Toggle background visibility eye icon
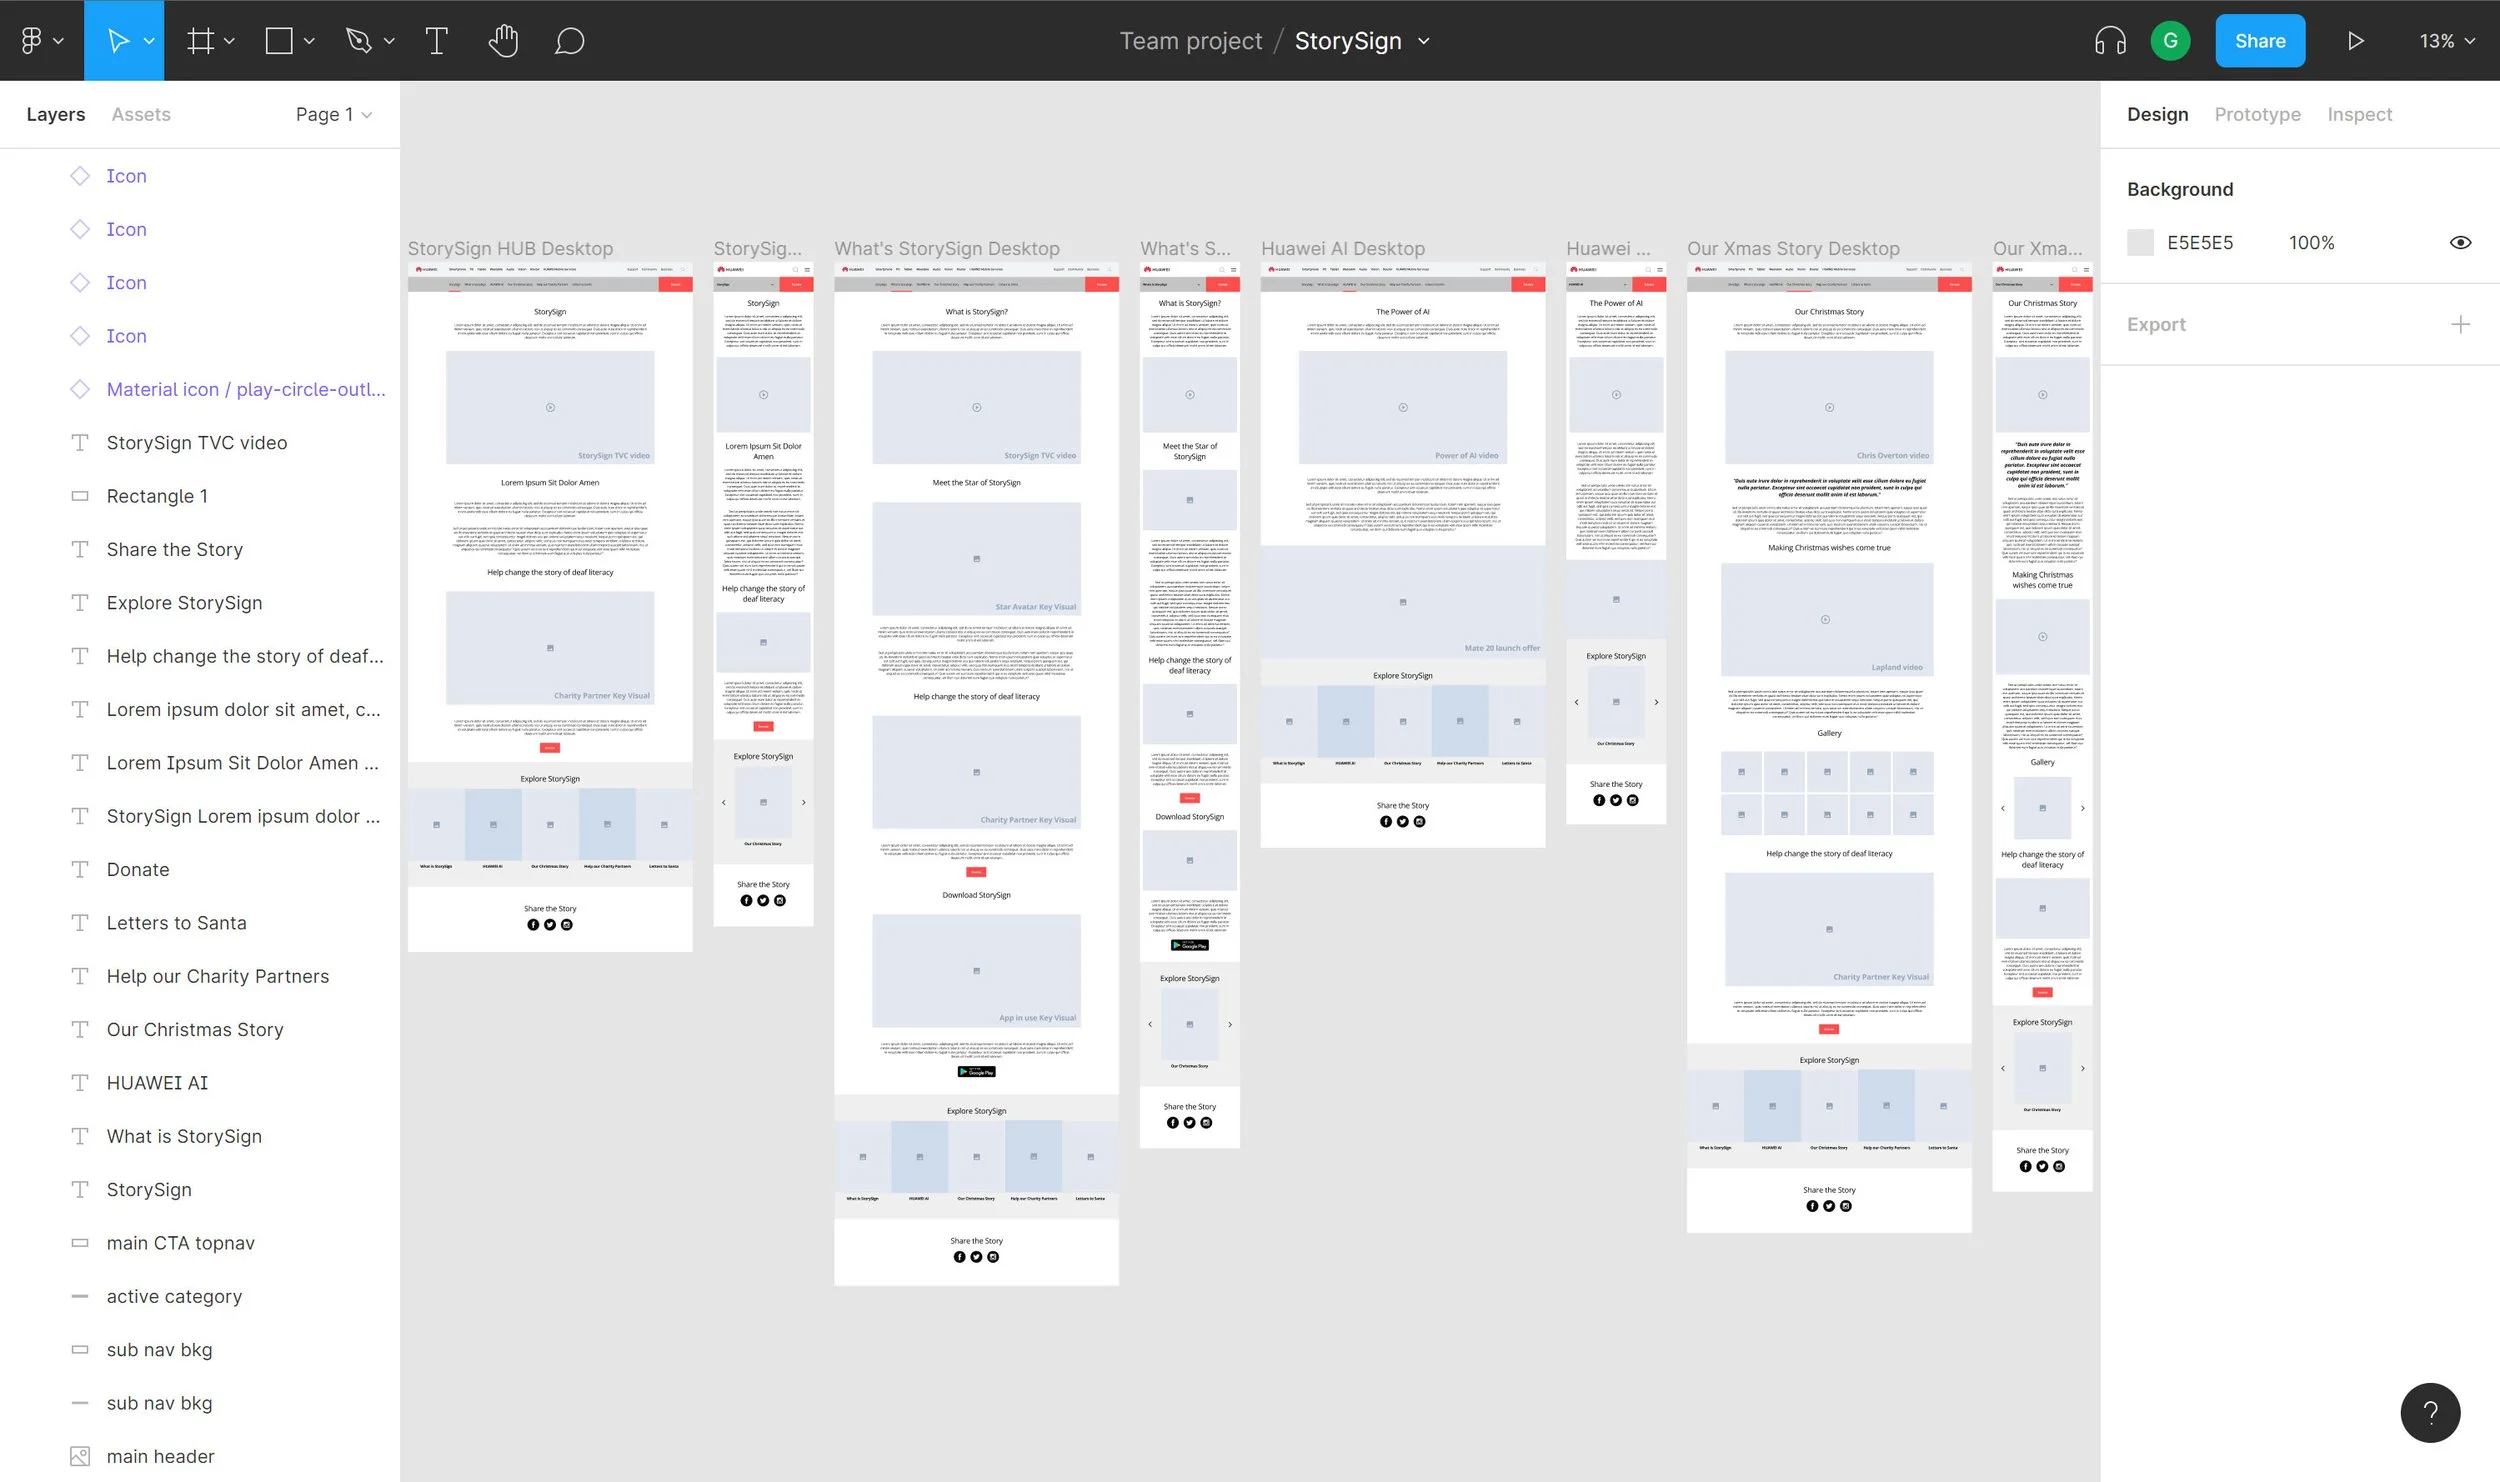 (x=2460, y=243)
